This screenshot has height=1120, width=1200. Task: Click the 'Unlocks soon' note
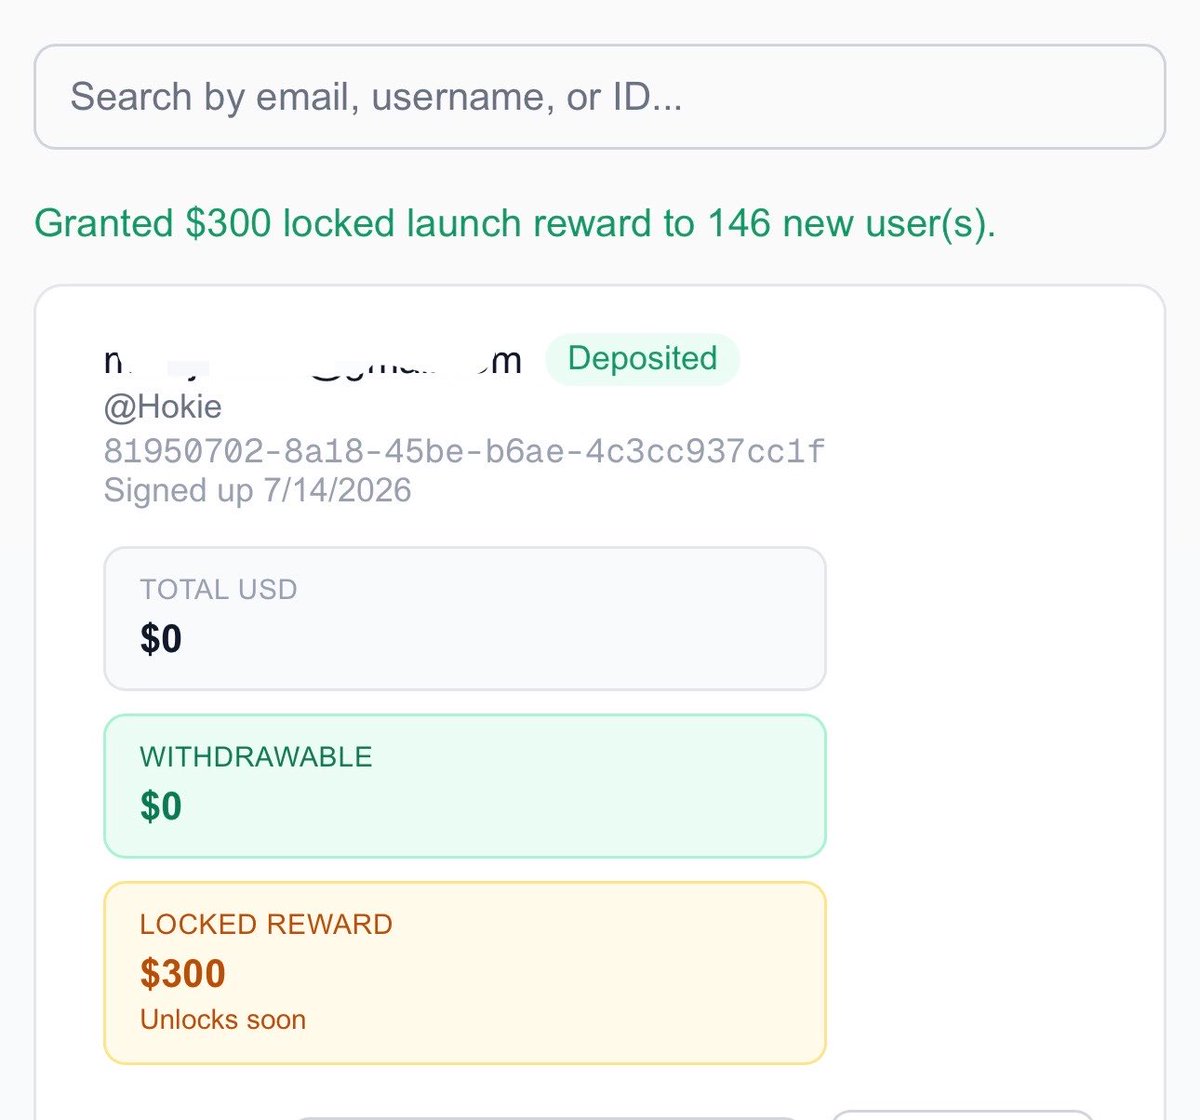(x=223, y=1020)
